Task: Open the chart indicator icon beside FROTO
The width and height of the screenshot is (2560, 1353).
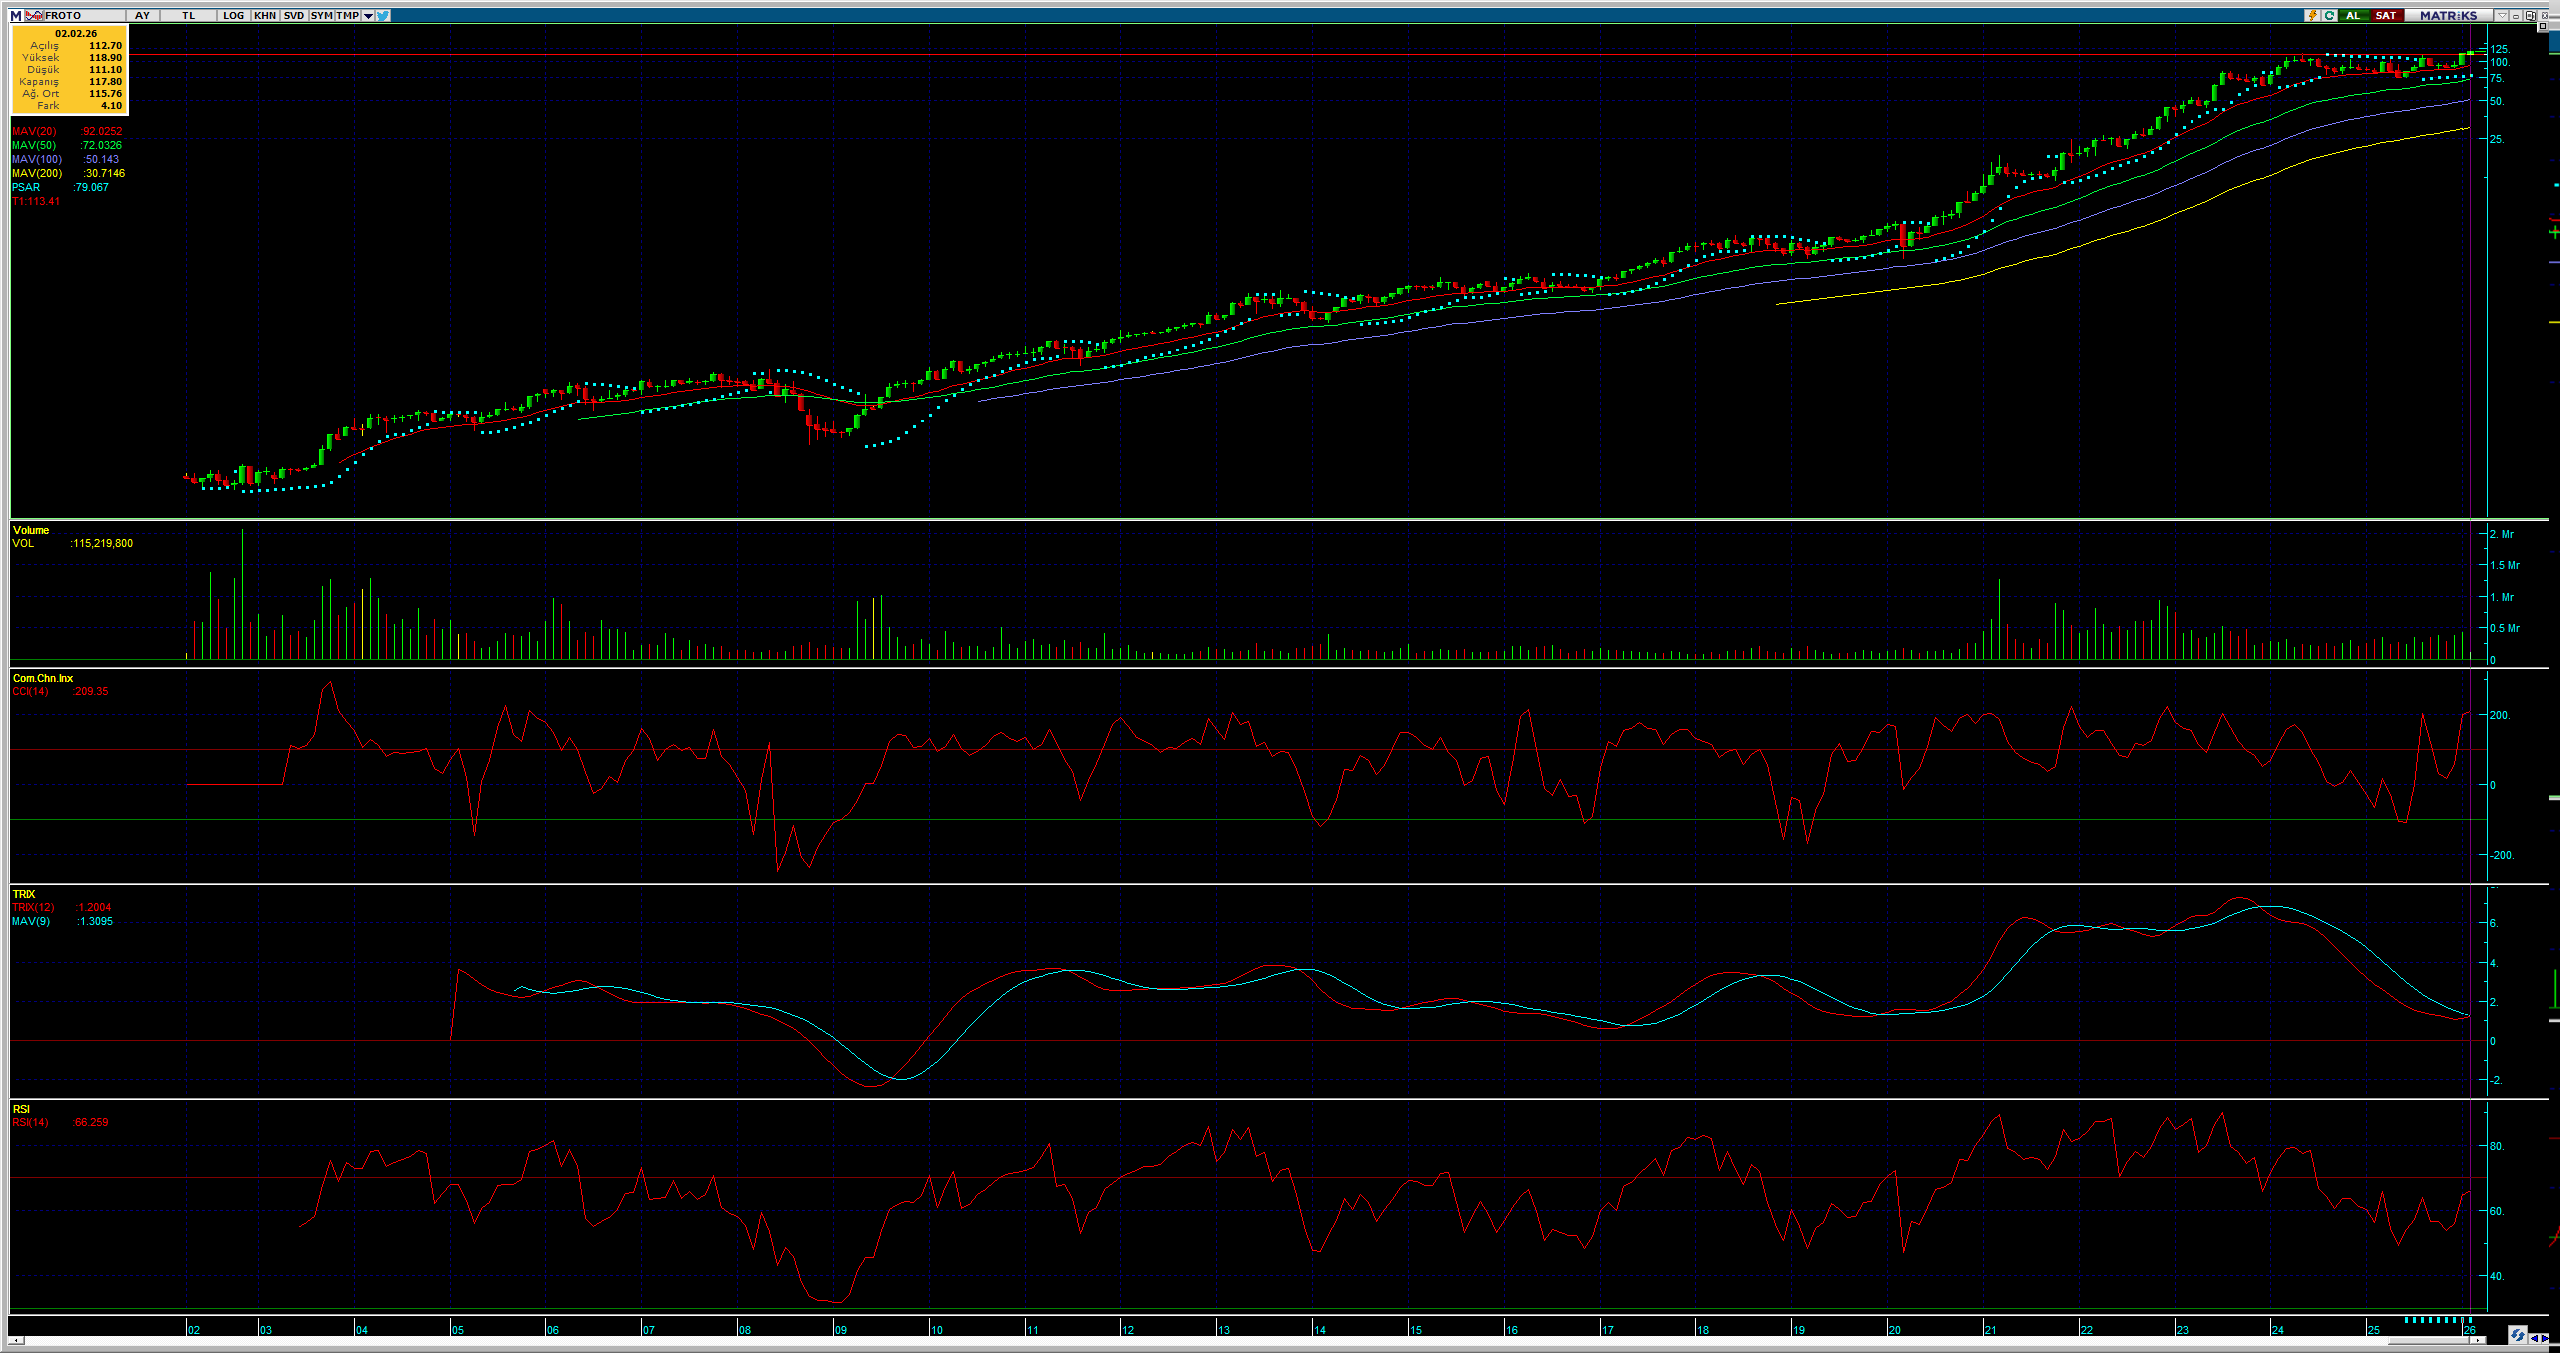Action: 34,15
